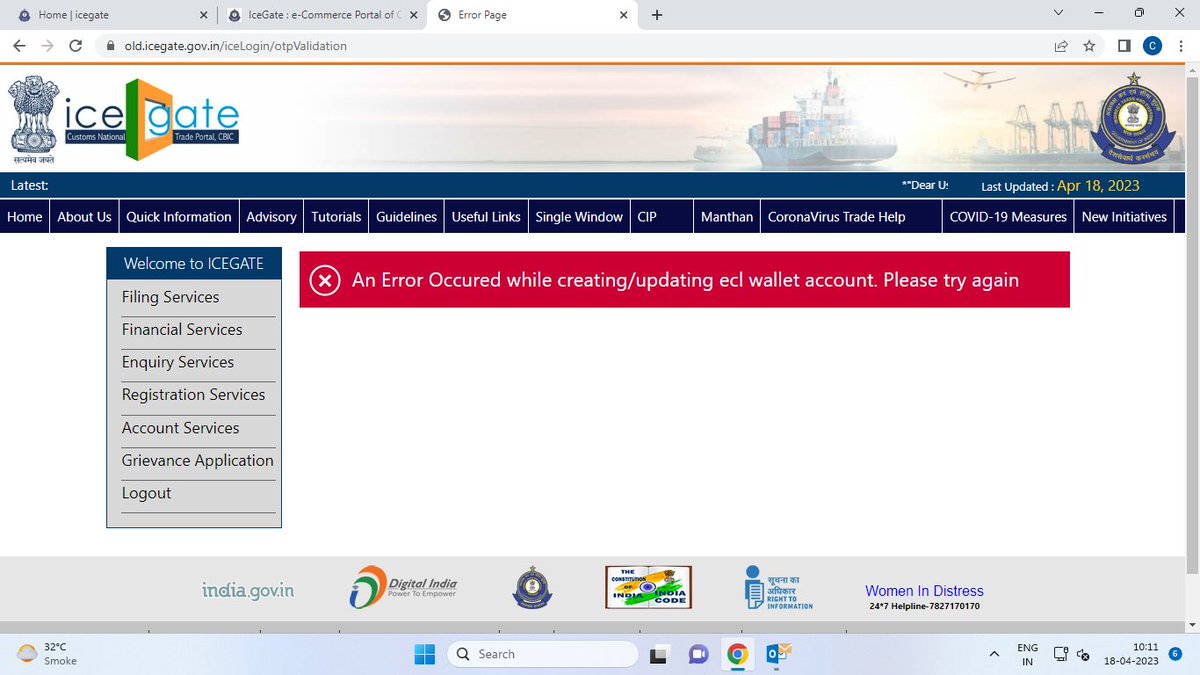The width and height of the screenshot is (1200, 675).
Task: Open the Right to Information logo
Action: point(779,587)
